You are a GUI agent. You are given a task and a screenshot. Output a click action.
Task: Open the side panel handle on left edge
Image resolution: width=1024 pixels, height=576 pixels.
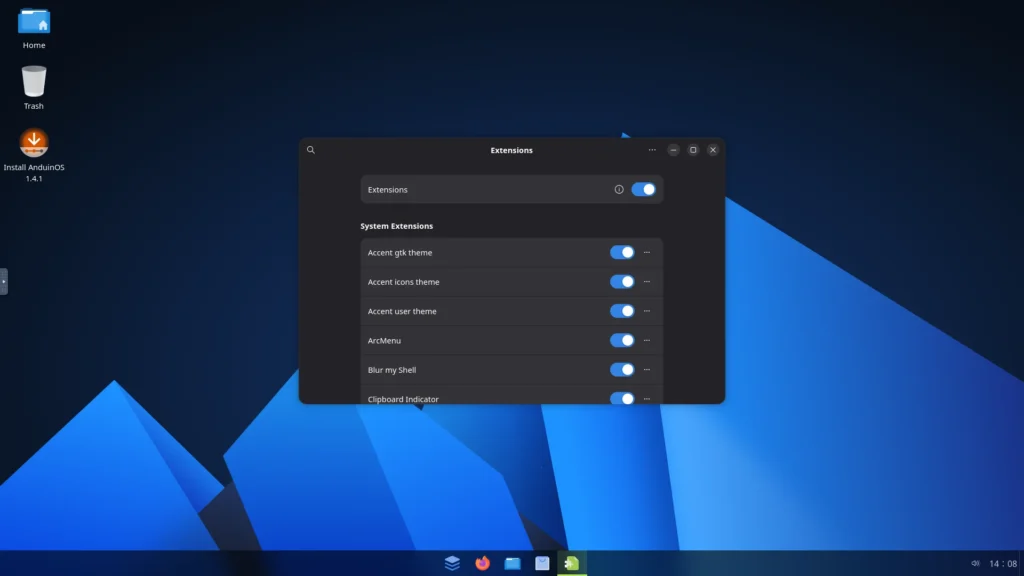pyautogui.click(x=3, y=281)
